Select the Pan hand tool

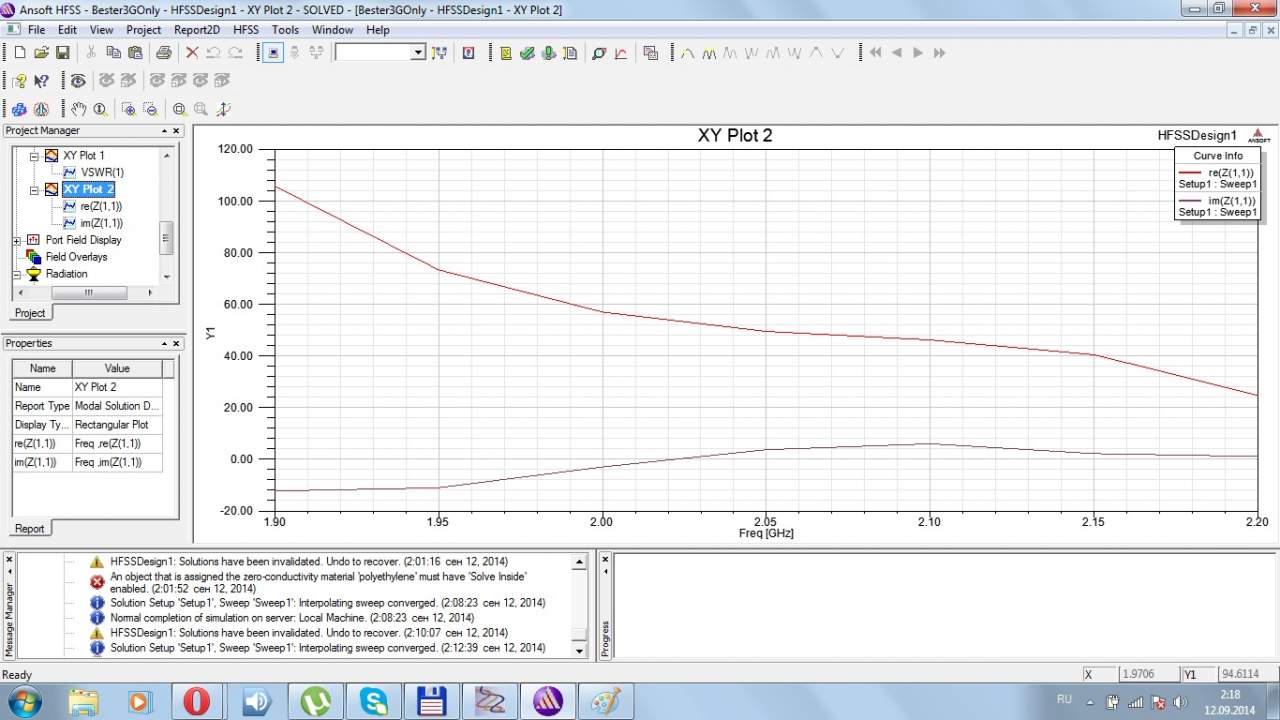point(78,109)
